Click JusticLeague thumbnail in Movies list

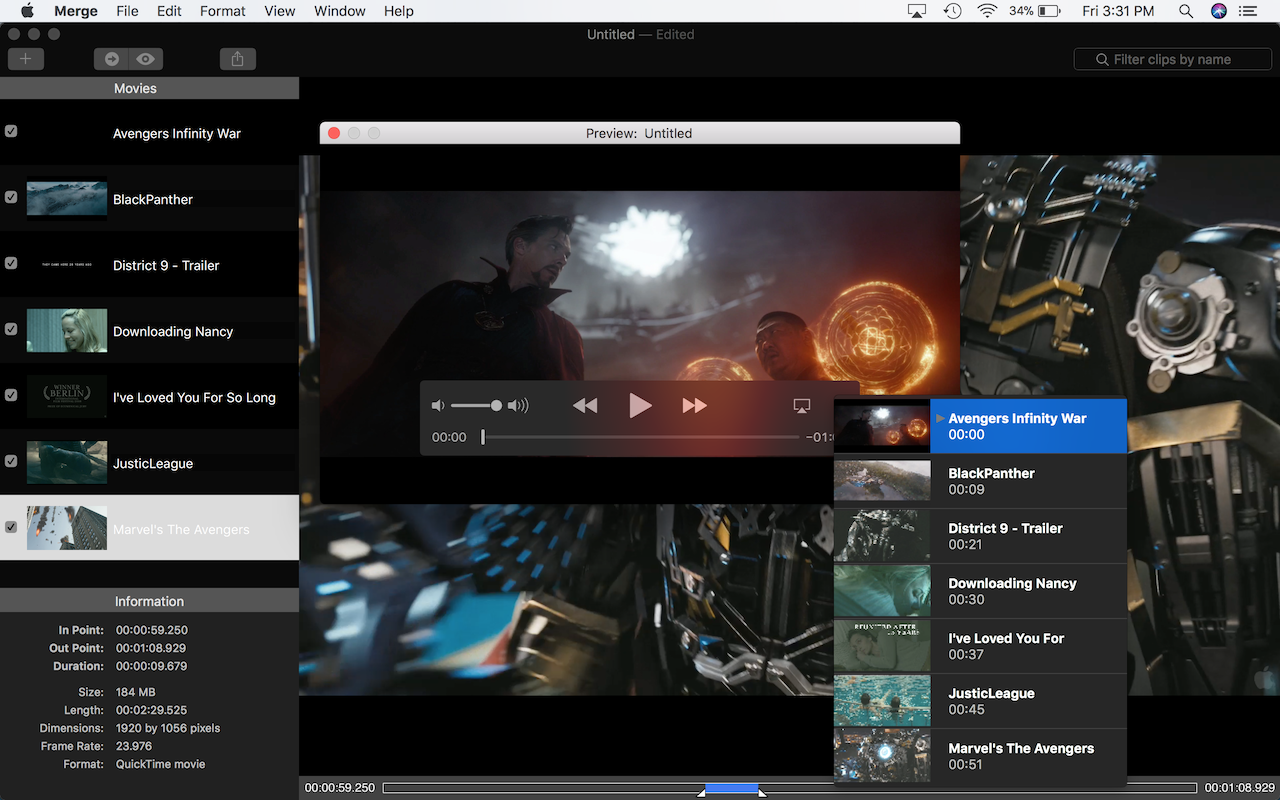[x=67, y=462]
